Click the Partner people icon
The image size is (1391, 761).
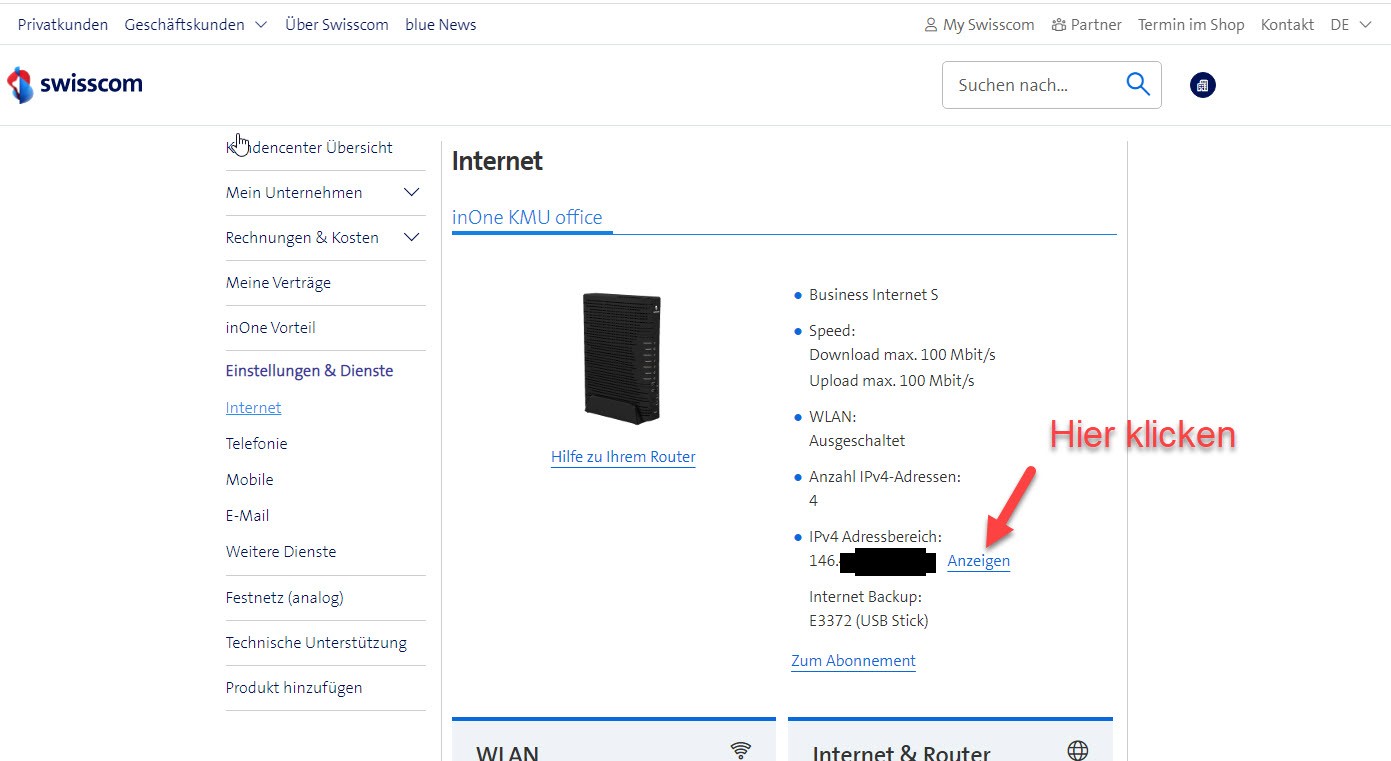click(1059, 25)
